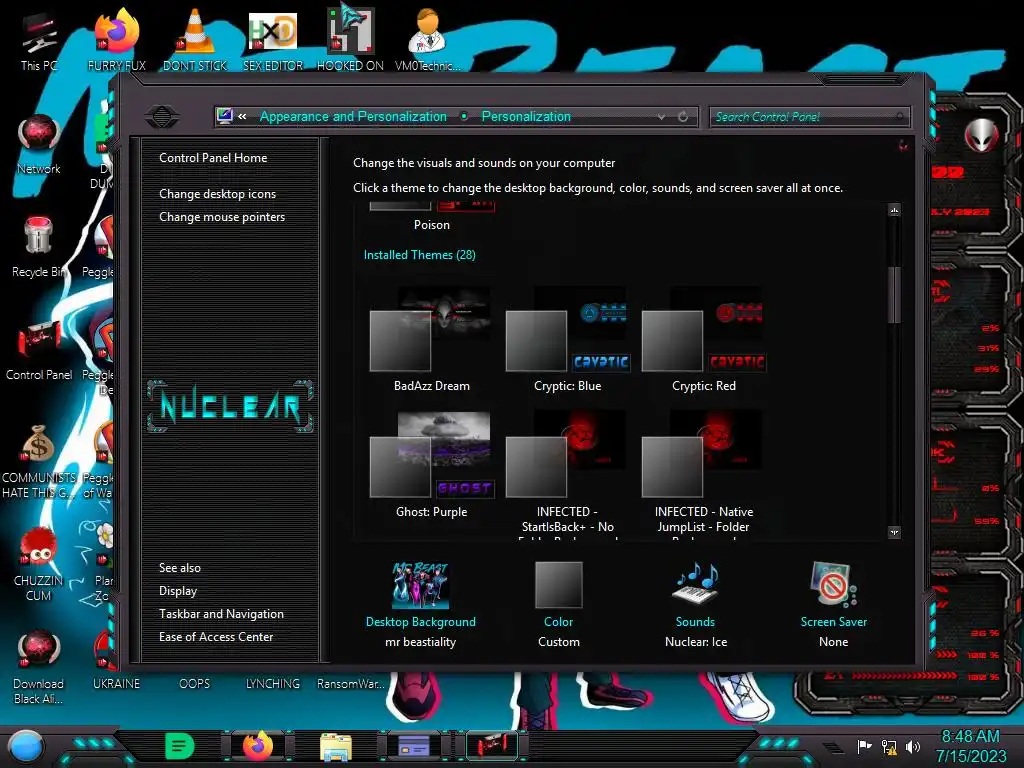This screenshot has width=1024, height=768.
Task: Click address bar double chevron
Action: tap(242, 116)
